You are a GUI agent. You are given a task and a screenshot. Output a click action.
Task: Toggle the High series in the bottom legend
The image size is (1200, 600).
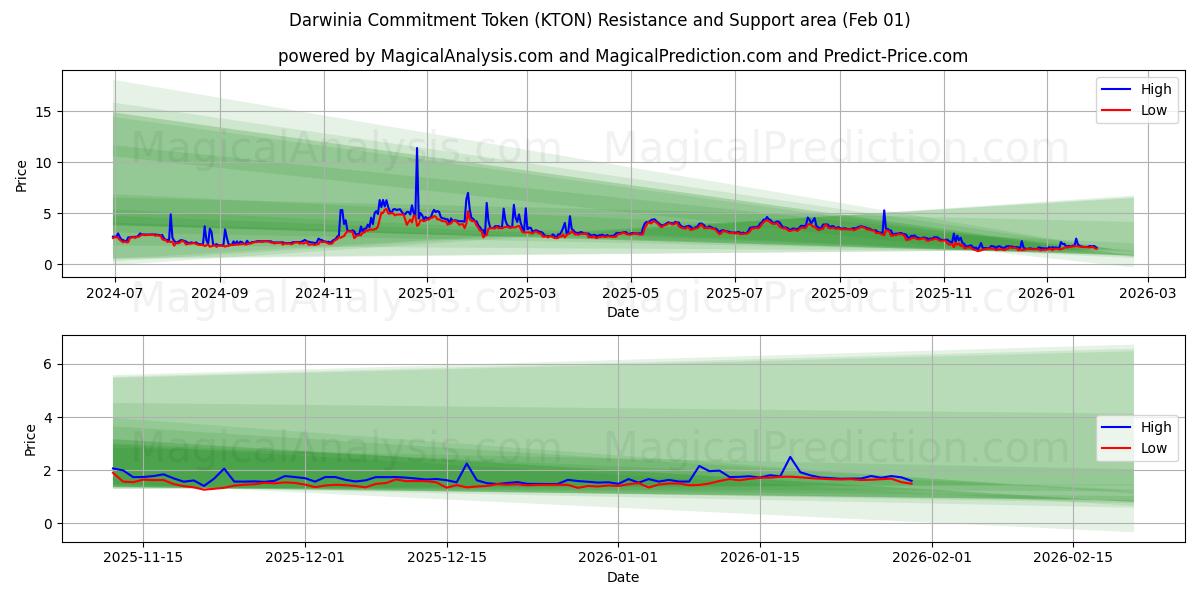tap(1145, 428)
